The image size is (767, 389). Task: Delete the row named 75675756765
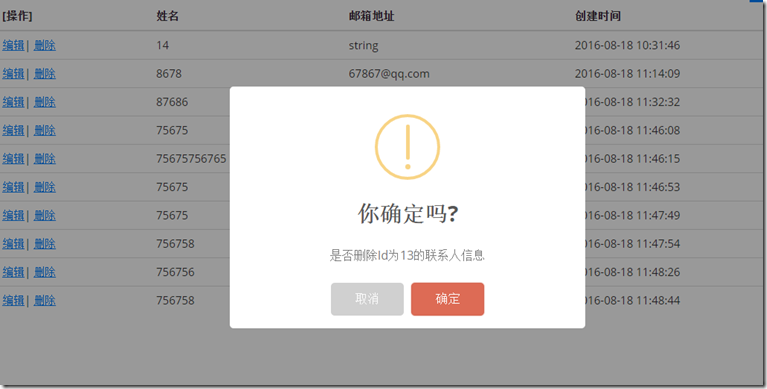point(45,159)
